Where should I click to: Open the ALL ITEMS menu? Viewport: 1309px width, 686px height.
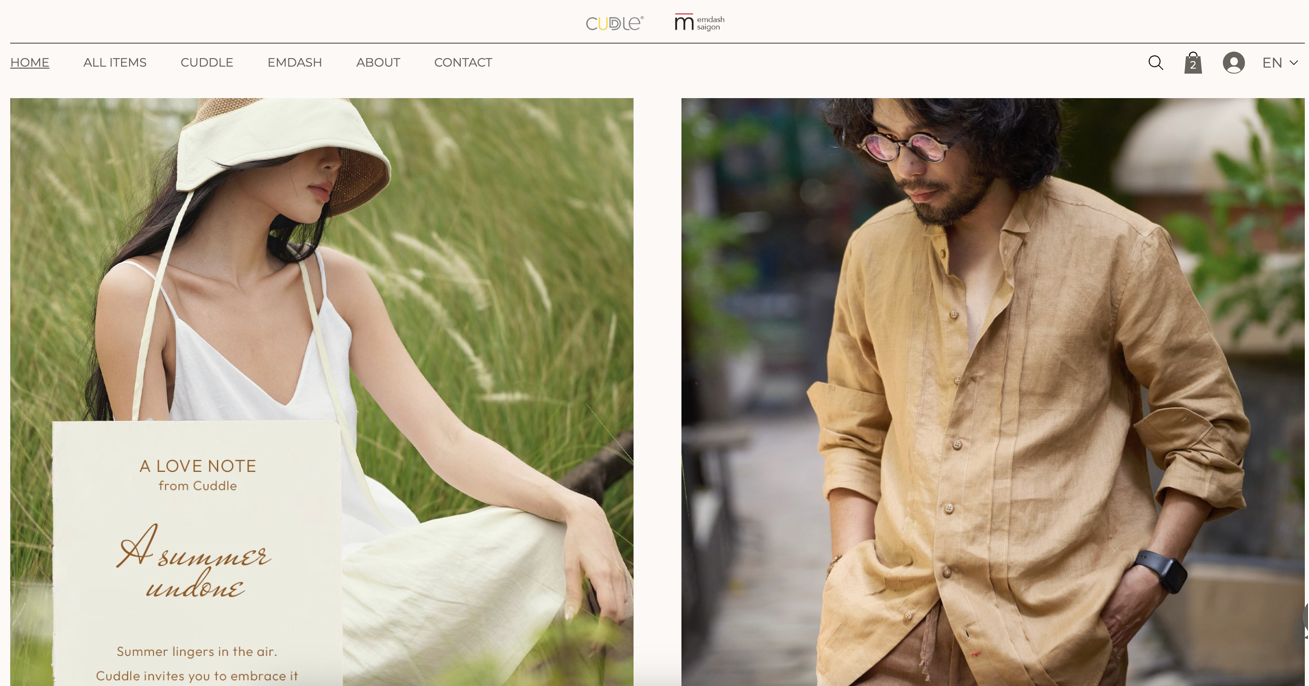click(115, 63)
